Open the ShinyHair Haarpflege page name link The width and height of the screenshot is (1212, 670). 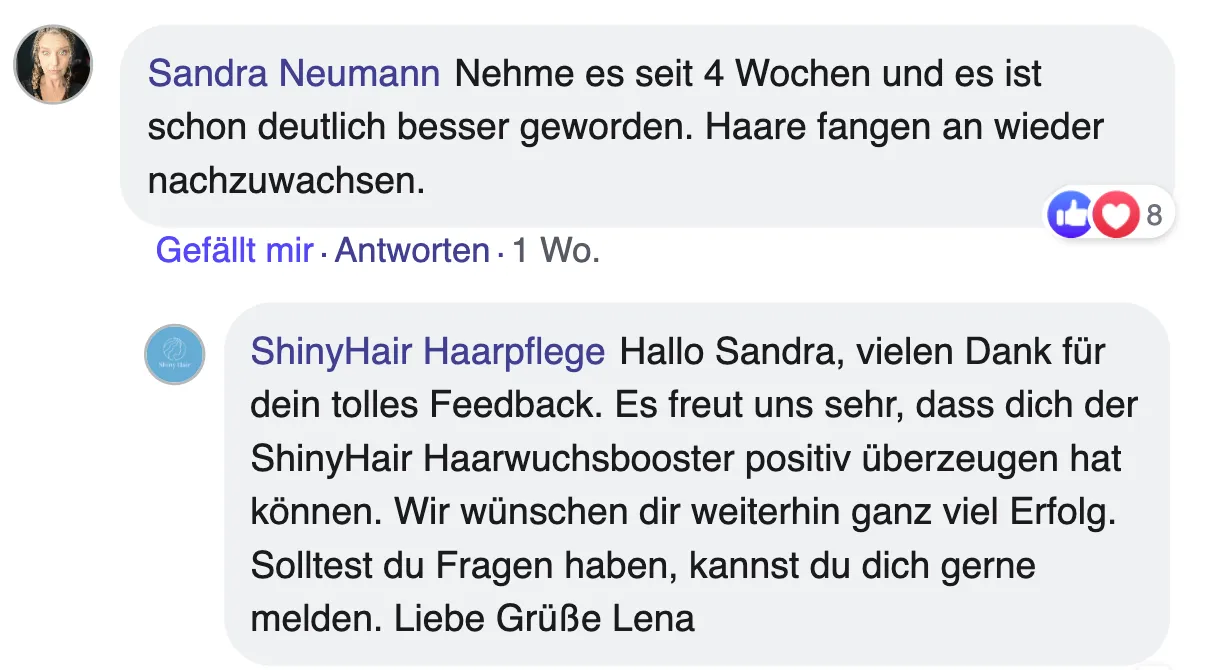pos(428,352)
